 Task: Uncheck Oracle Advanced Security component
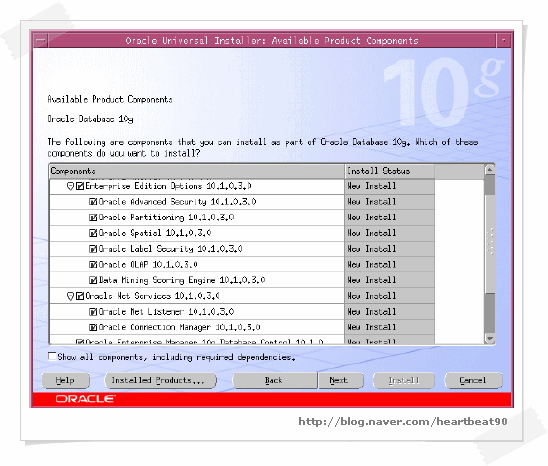pos(93,202)
